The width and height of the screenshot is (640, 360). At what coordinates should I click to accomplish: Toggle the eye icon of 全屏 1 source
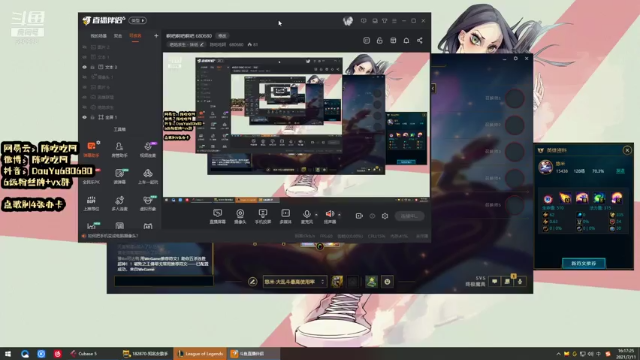click(x=85, y=117)
